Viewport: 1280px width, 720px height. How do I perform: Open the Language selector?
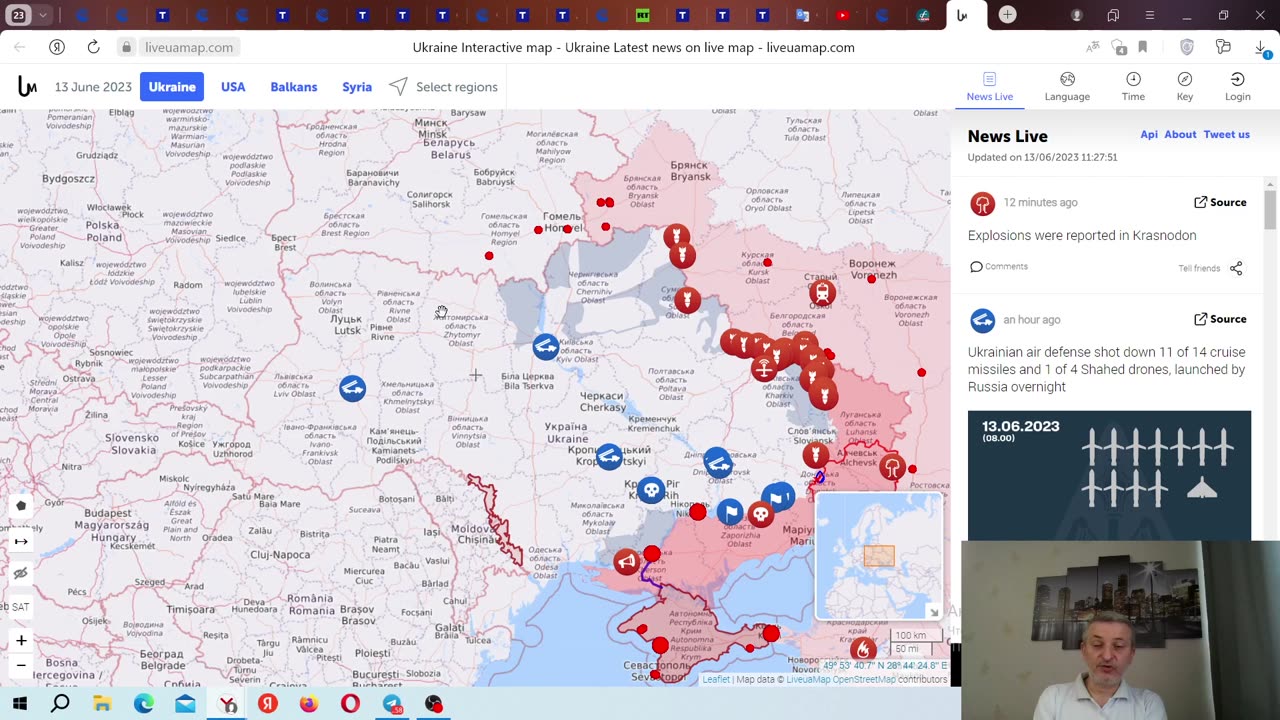tap(1067, 87)
